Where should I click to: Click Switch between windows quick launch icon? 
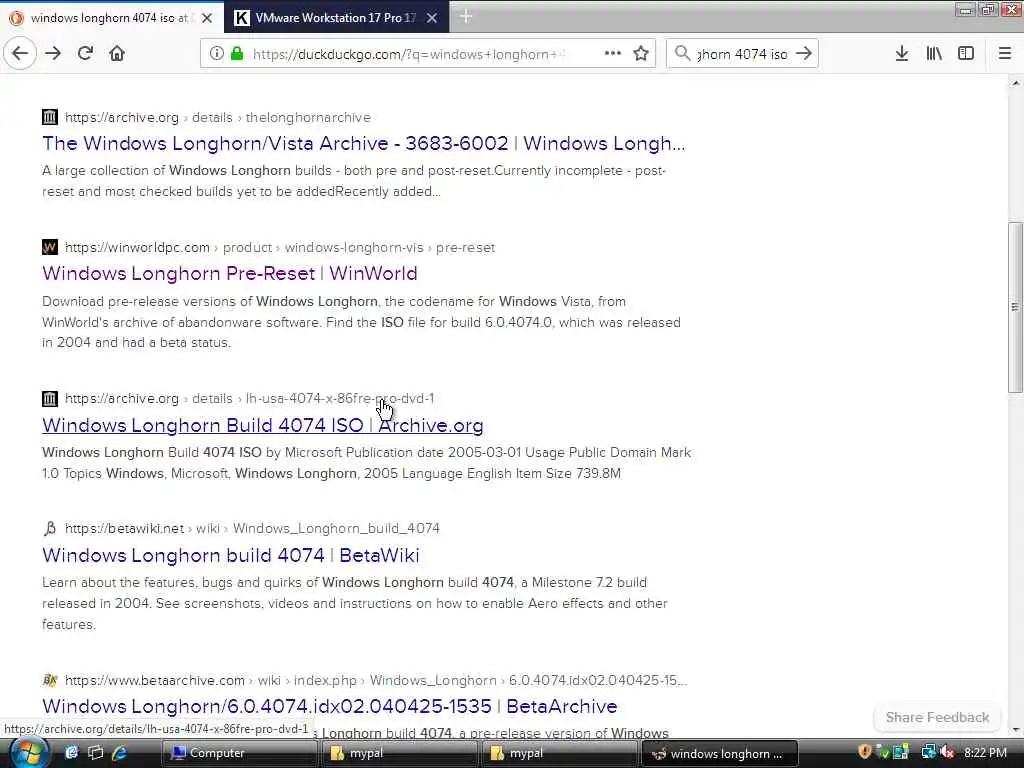(x=95, y=753)
